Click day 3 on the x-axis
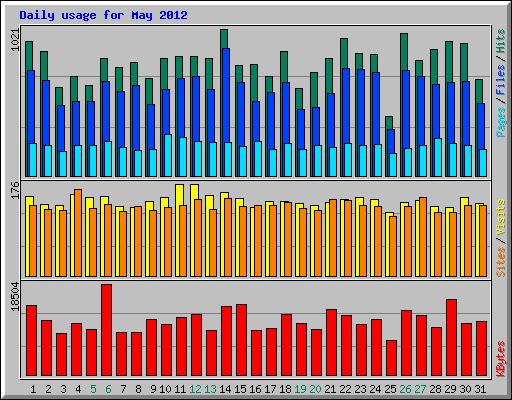The image size is (512, 400). [63, 389]
